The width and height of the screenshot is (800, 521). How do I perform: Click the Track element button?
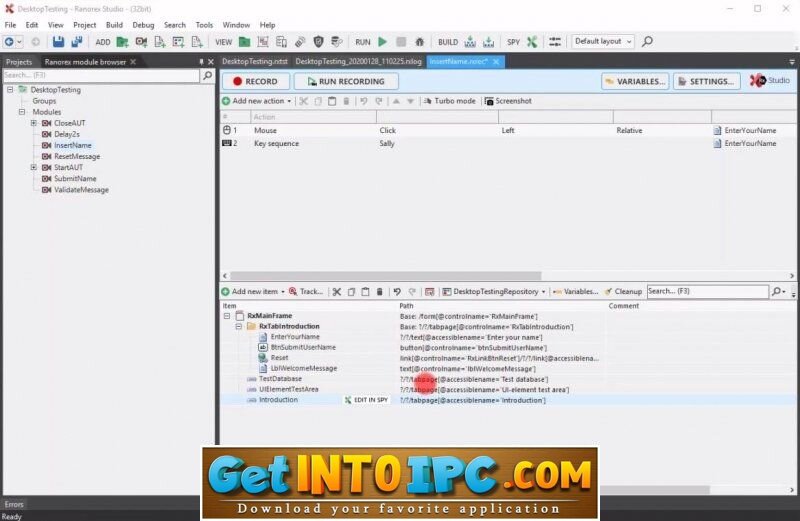tap(306, 291)
